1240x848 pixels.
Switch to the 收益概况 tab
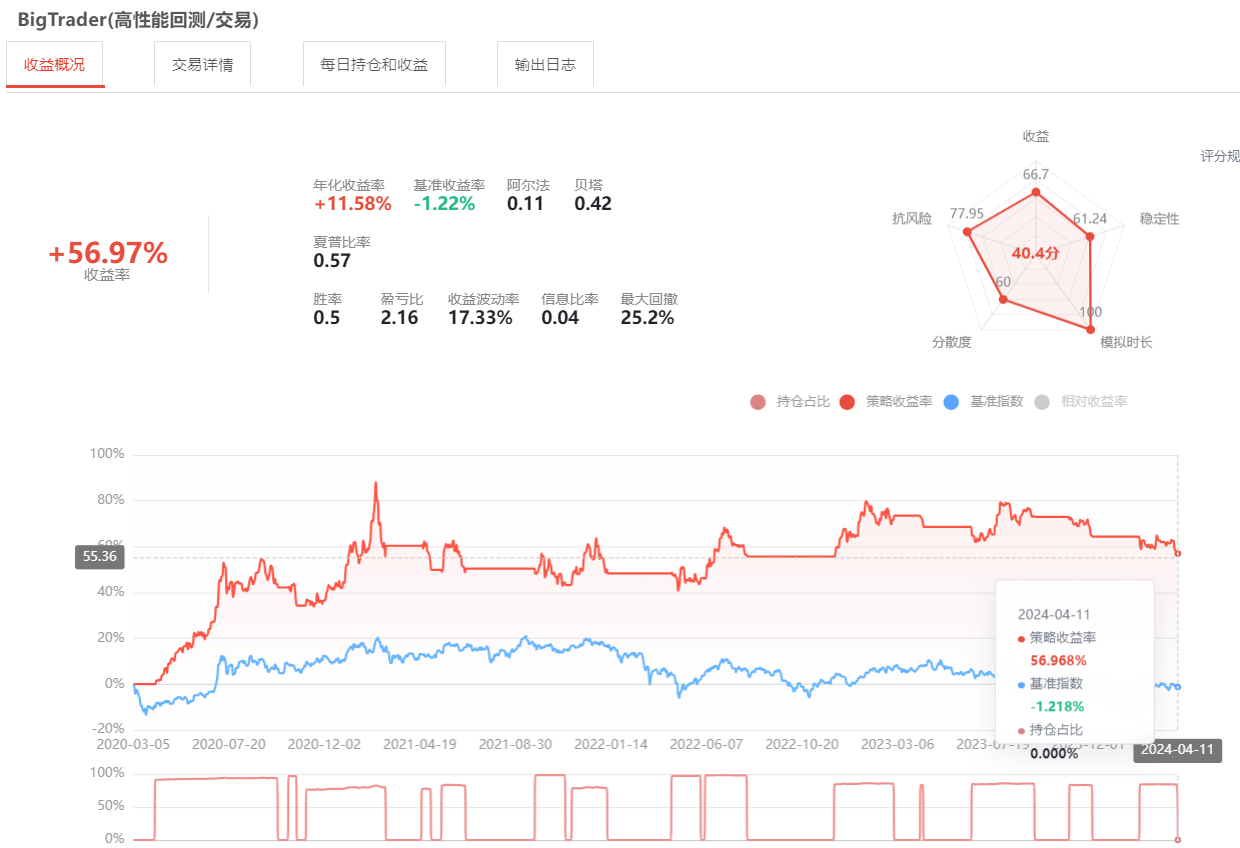click(x=55, y=65)
